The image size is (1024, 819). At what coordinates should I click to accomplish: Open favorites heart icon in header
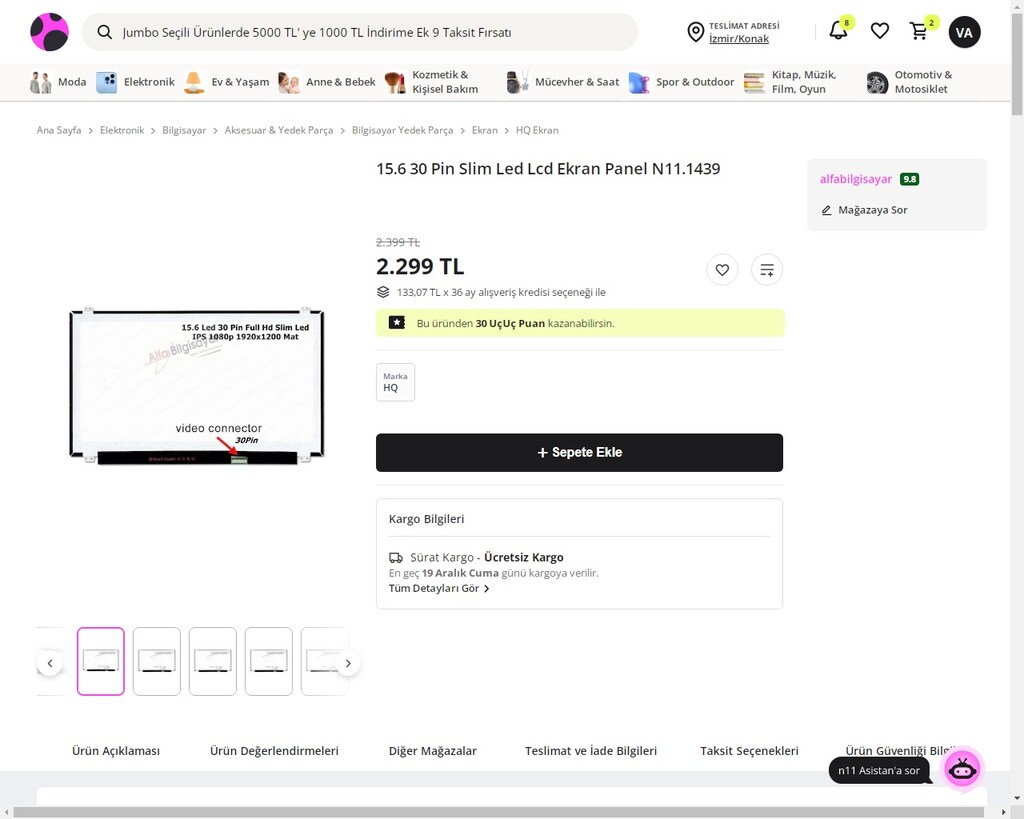[880, 31]
